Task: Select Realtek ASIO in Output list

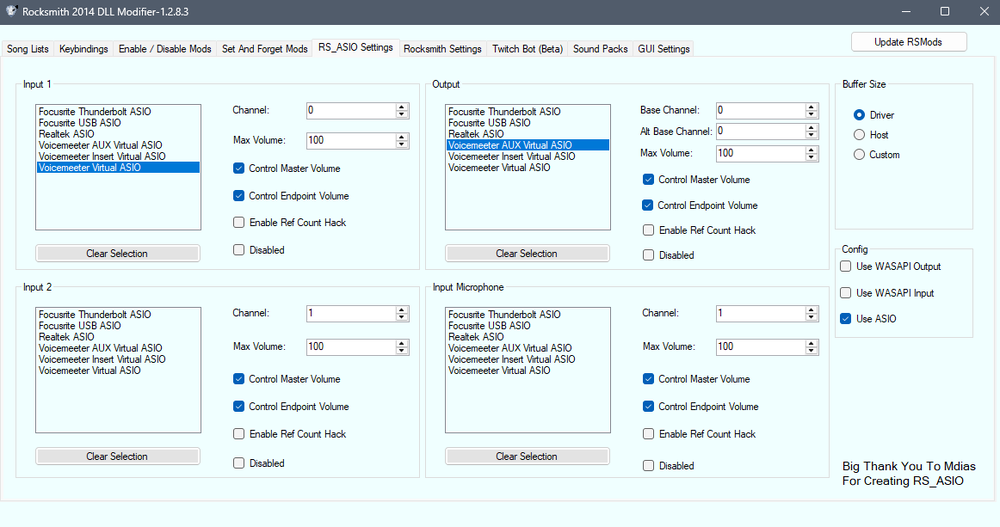Action: (x=527, y=134)
